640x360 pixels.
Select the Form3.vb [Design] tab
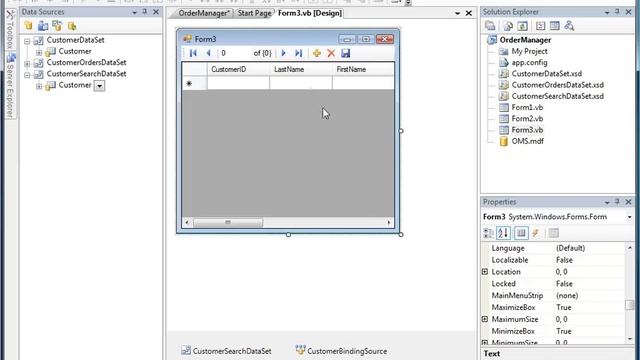tap(309, 13)
